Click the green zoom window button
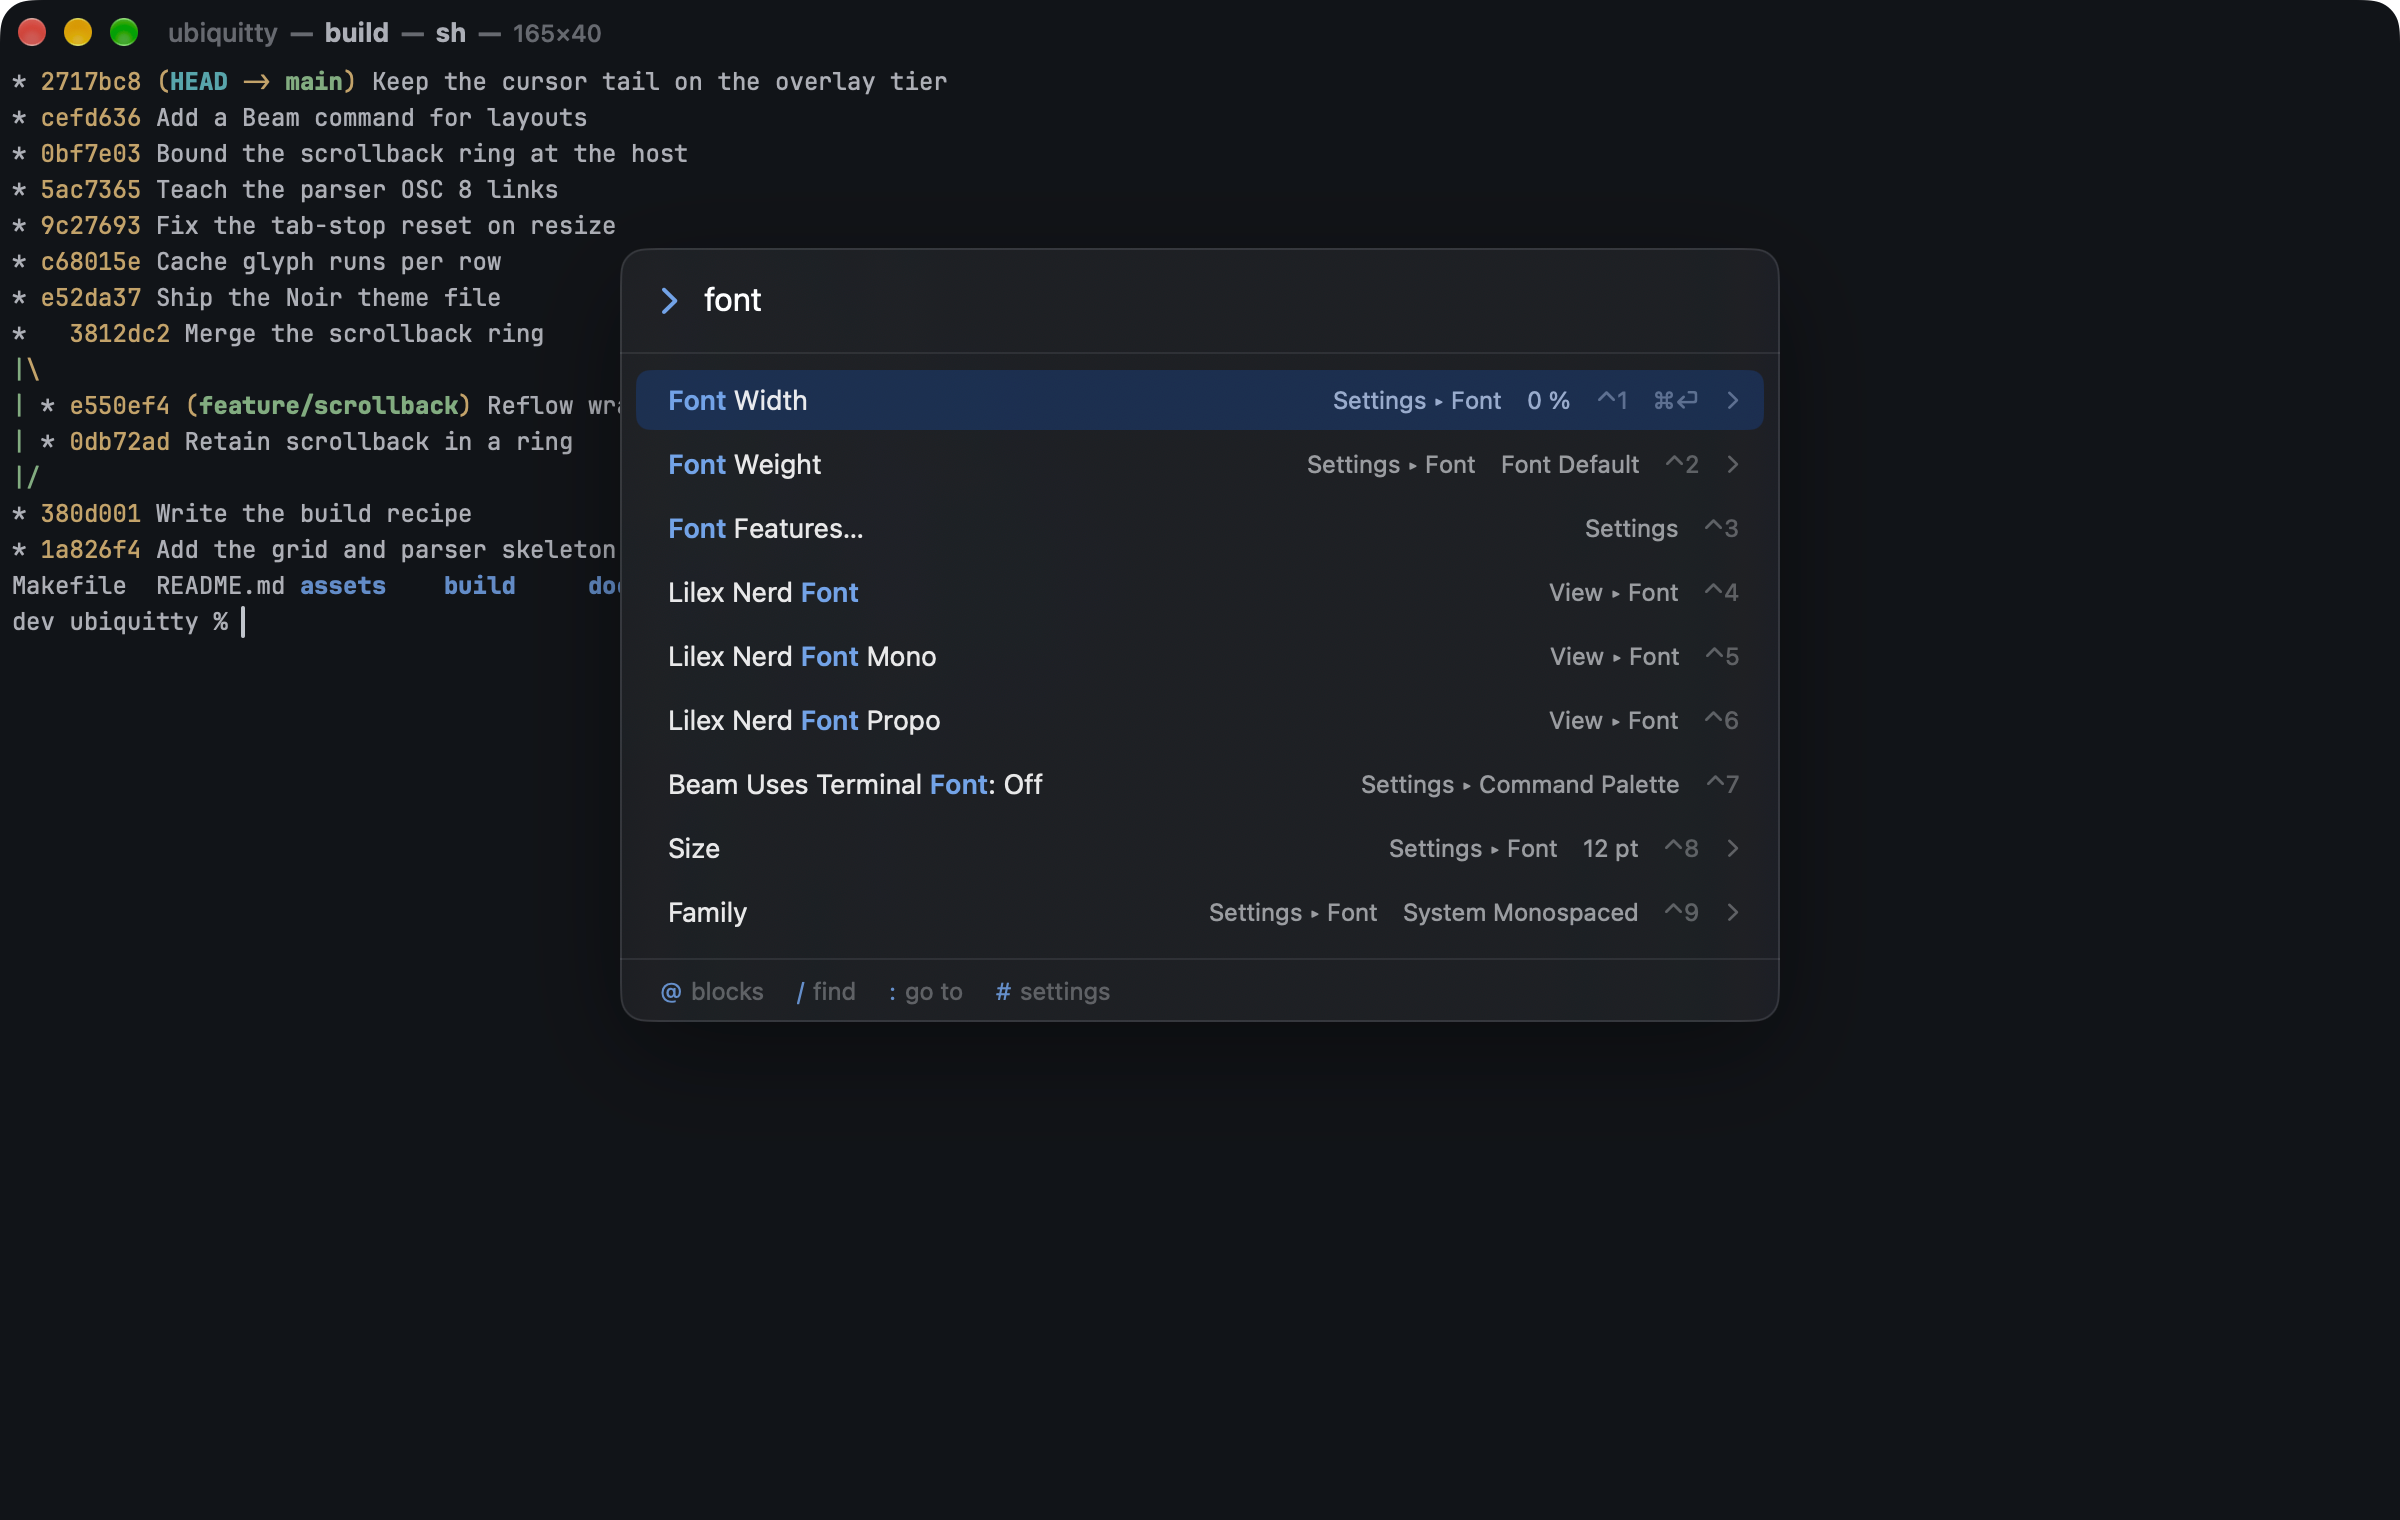The width and height of the screenshot is (2400, 1520). [x=124, y=33]
